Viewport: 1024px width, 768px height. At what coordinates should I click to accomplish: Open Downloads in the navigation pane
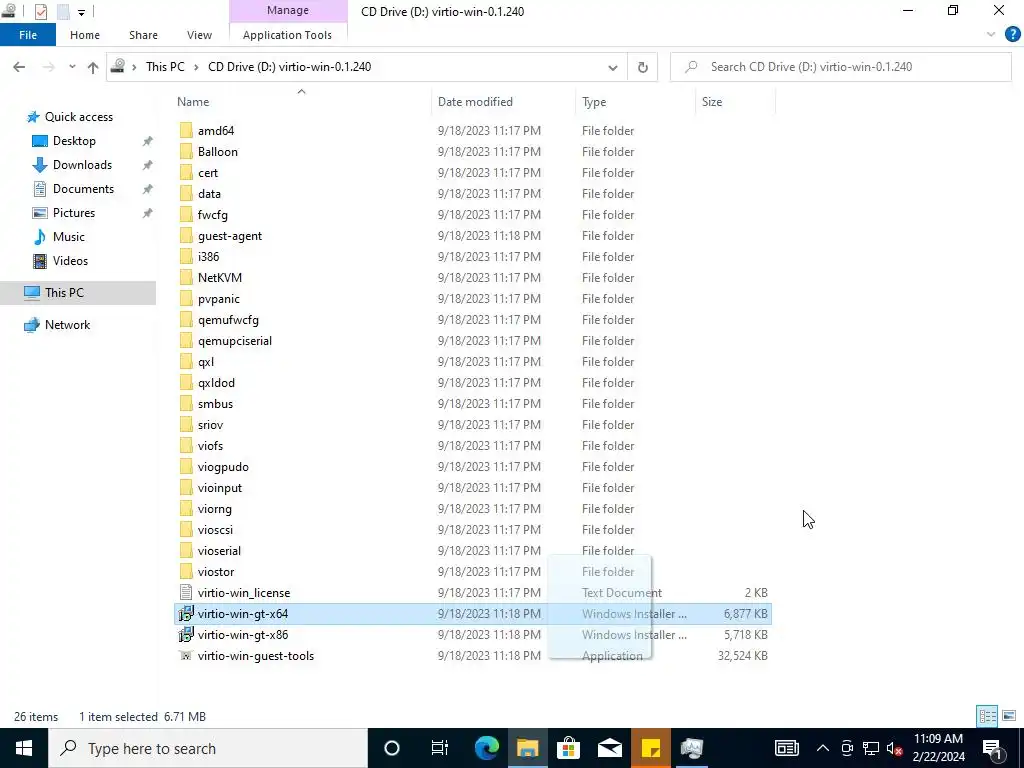pos(82,165)
